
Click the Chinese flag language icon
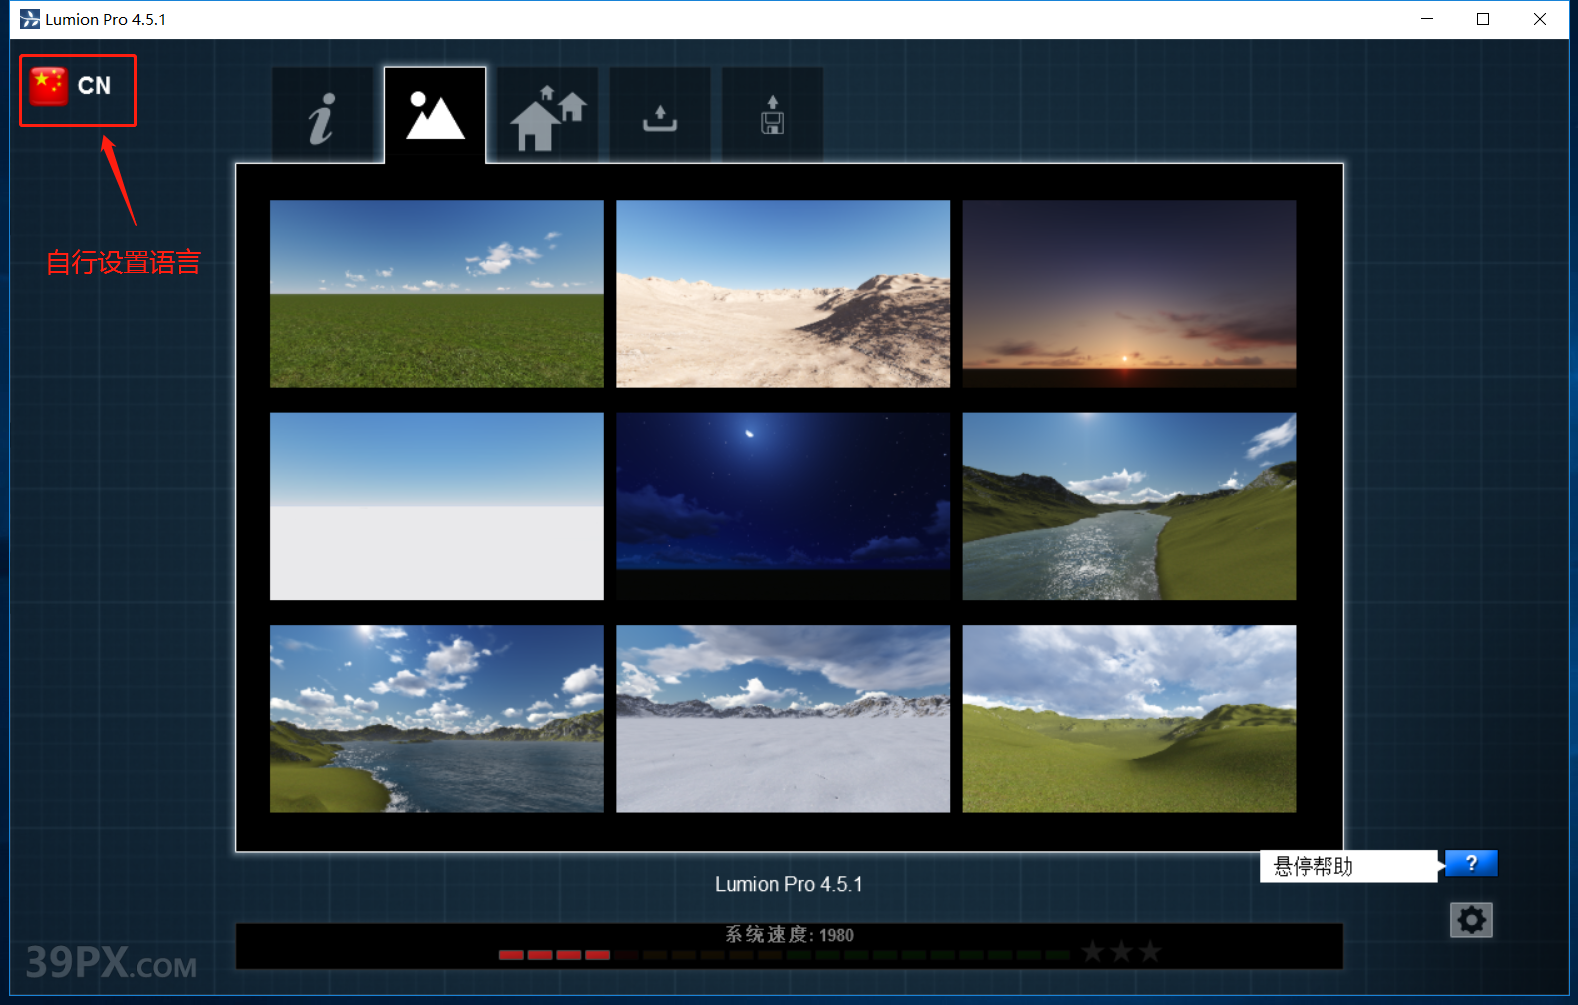[48, 87]
